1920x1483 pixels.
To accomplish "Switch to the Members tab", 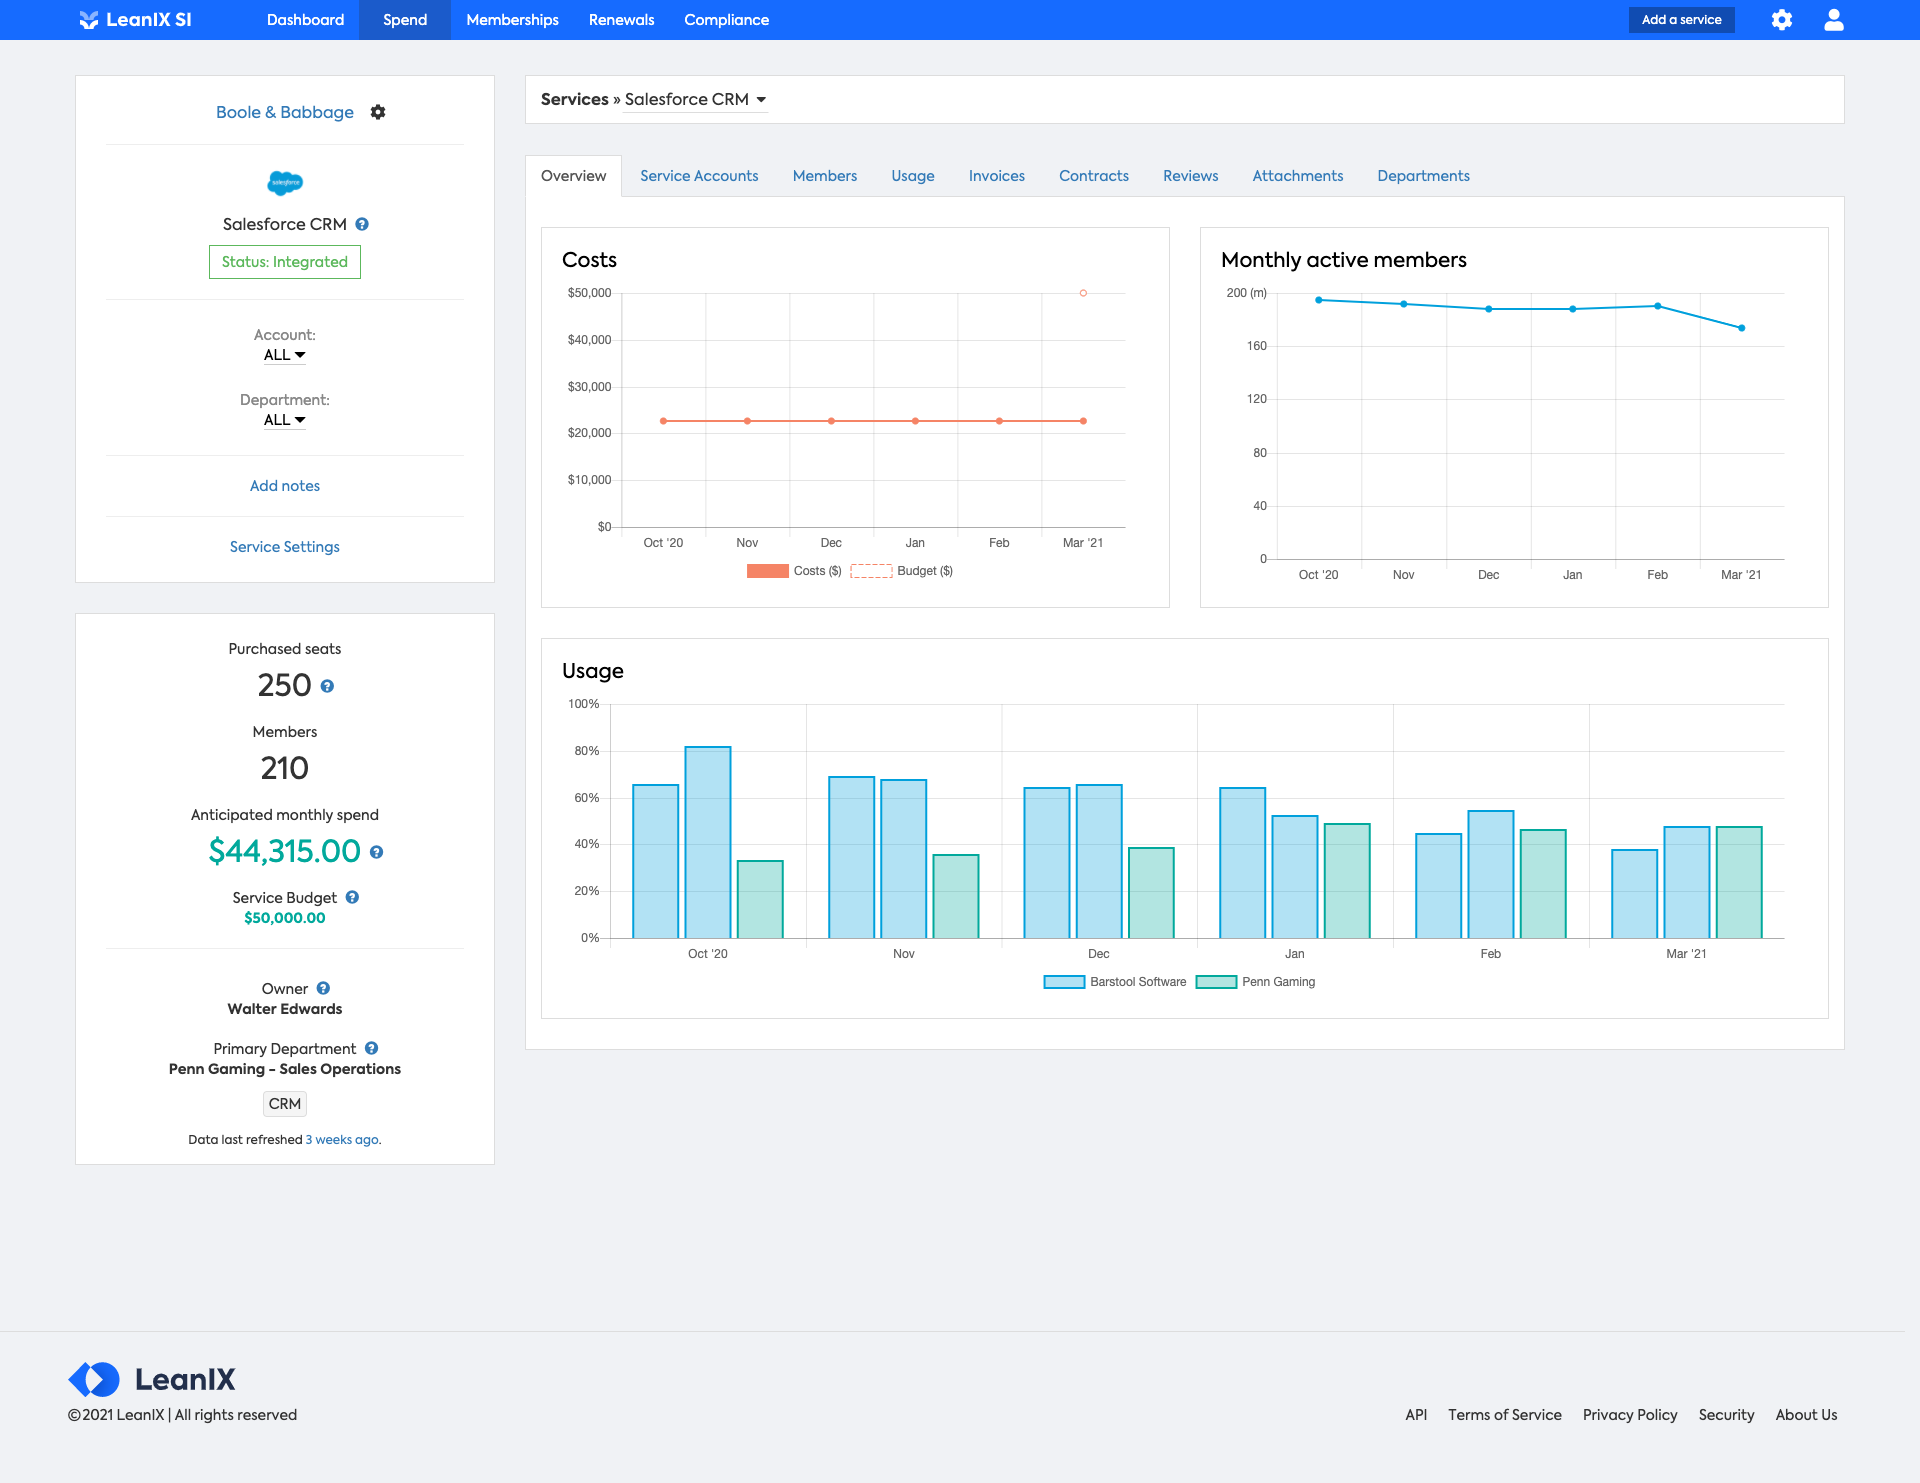I will pos(825,174).
